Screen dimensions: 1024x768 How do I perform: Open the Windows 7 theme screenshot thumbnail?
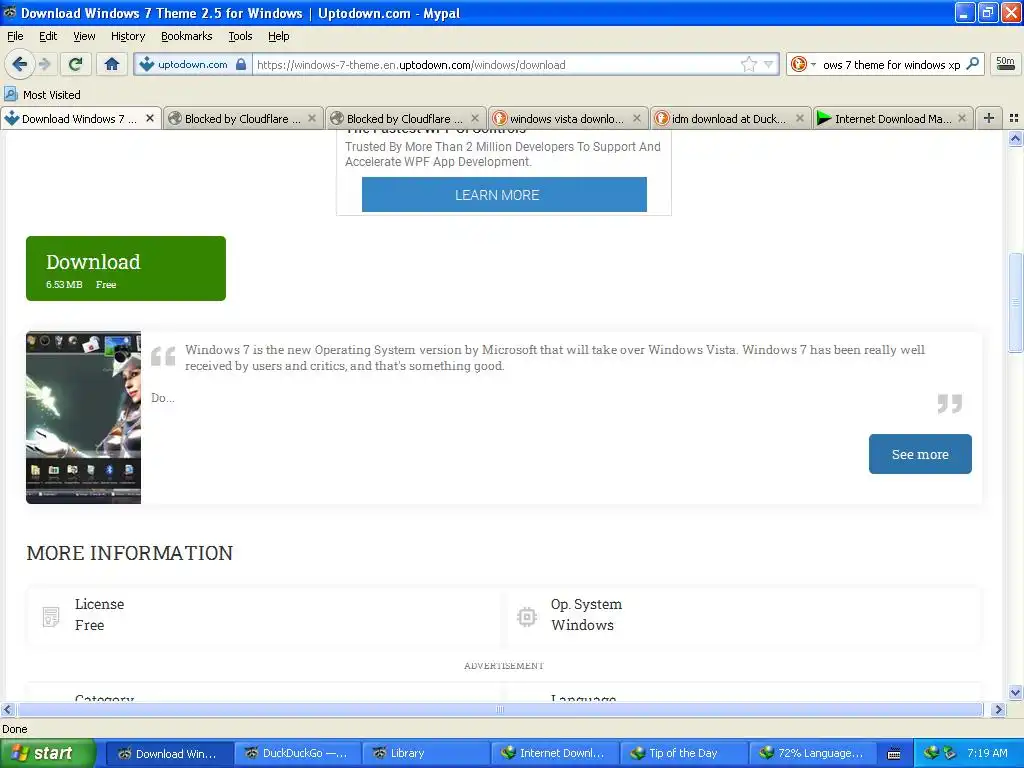point(84,417)
